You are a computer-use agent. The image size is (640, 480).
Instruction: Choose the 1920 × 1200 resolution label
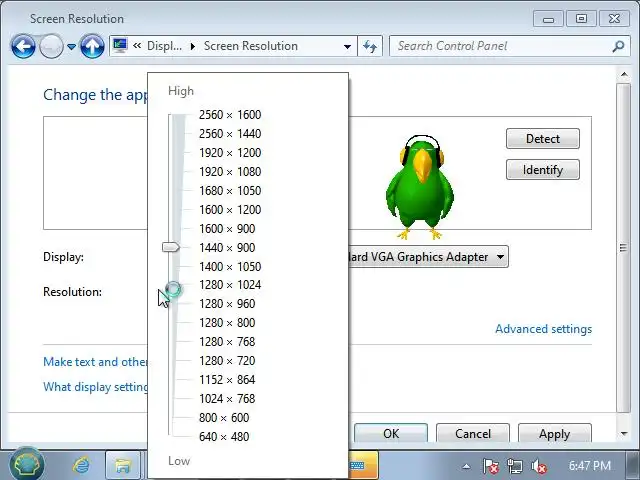[x=230, y=153]
